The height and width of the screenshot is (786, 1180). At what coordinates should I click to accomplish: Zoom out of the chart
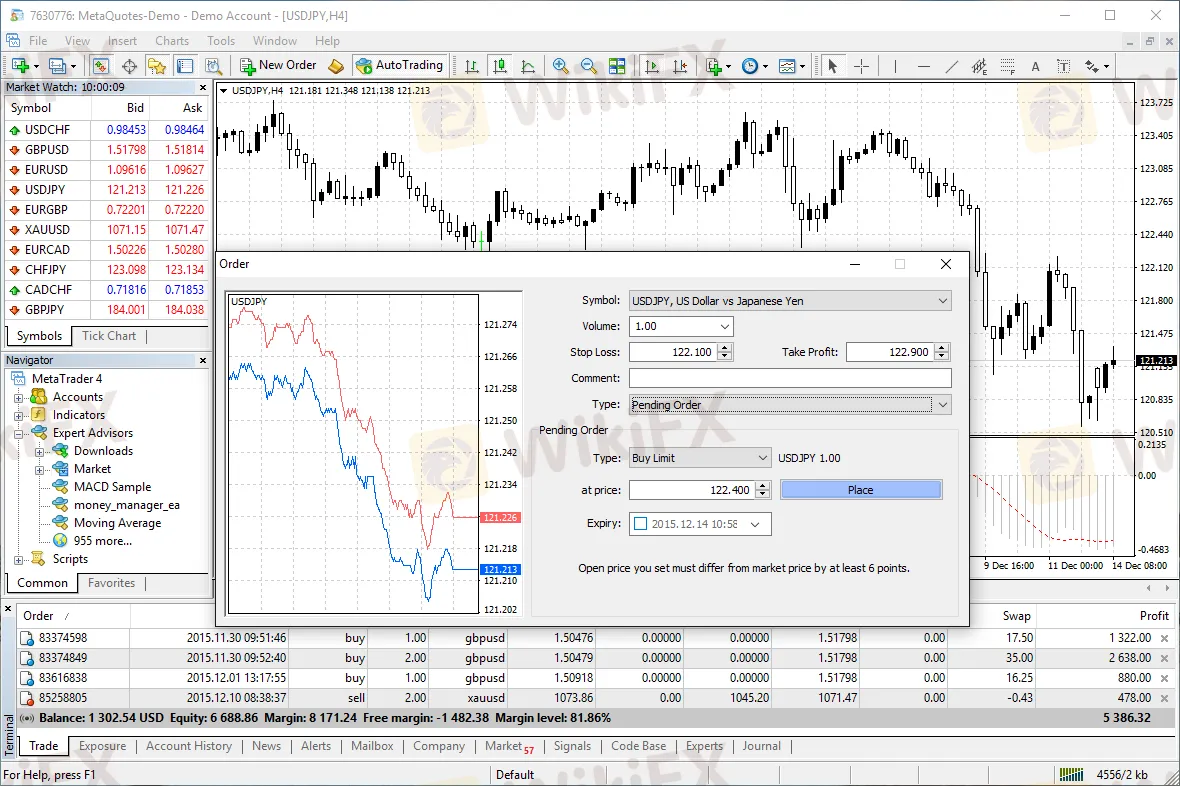[588, 66]
